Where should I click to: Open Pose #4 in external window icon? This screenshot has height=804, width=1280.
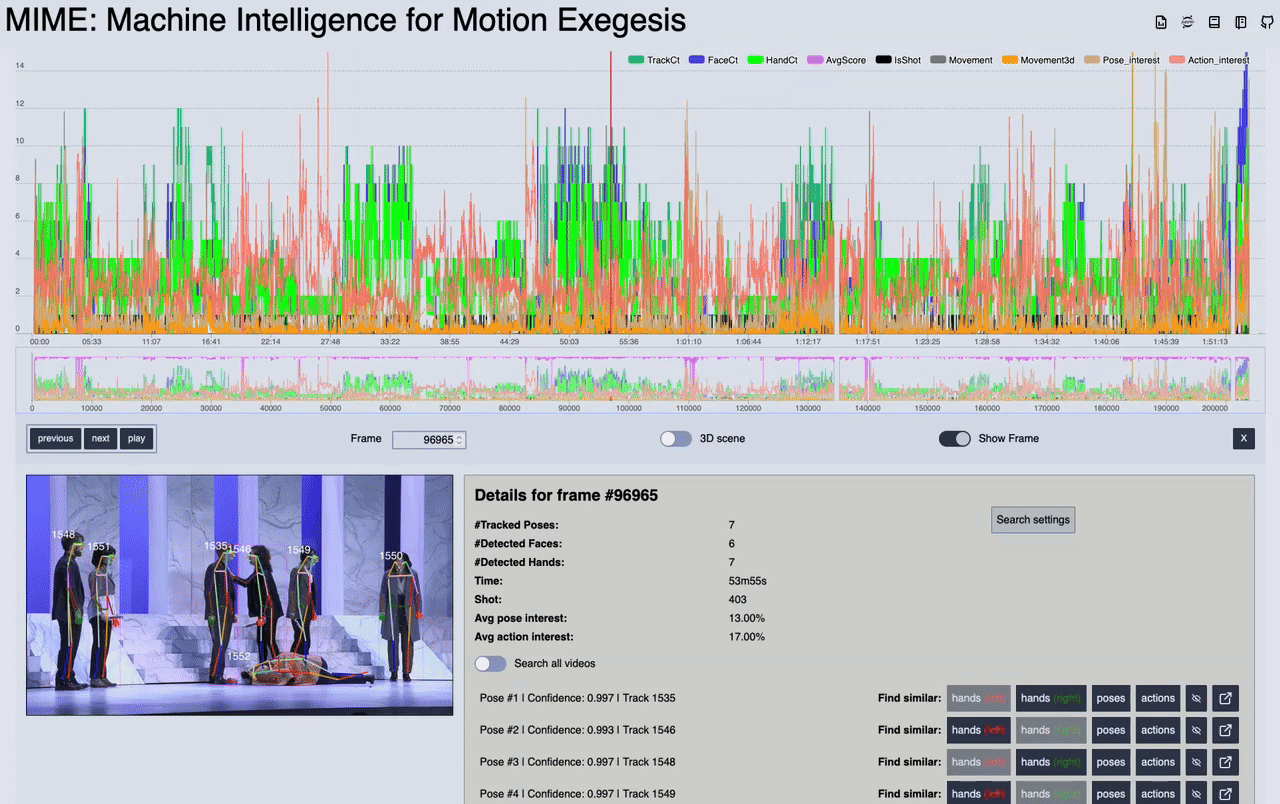[1225, 794]
